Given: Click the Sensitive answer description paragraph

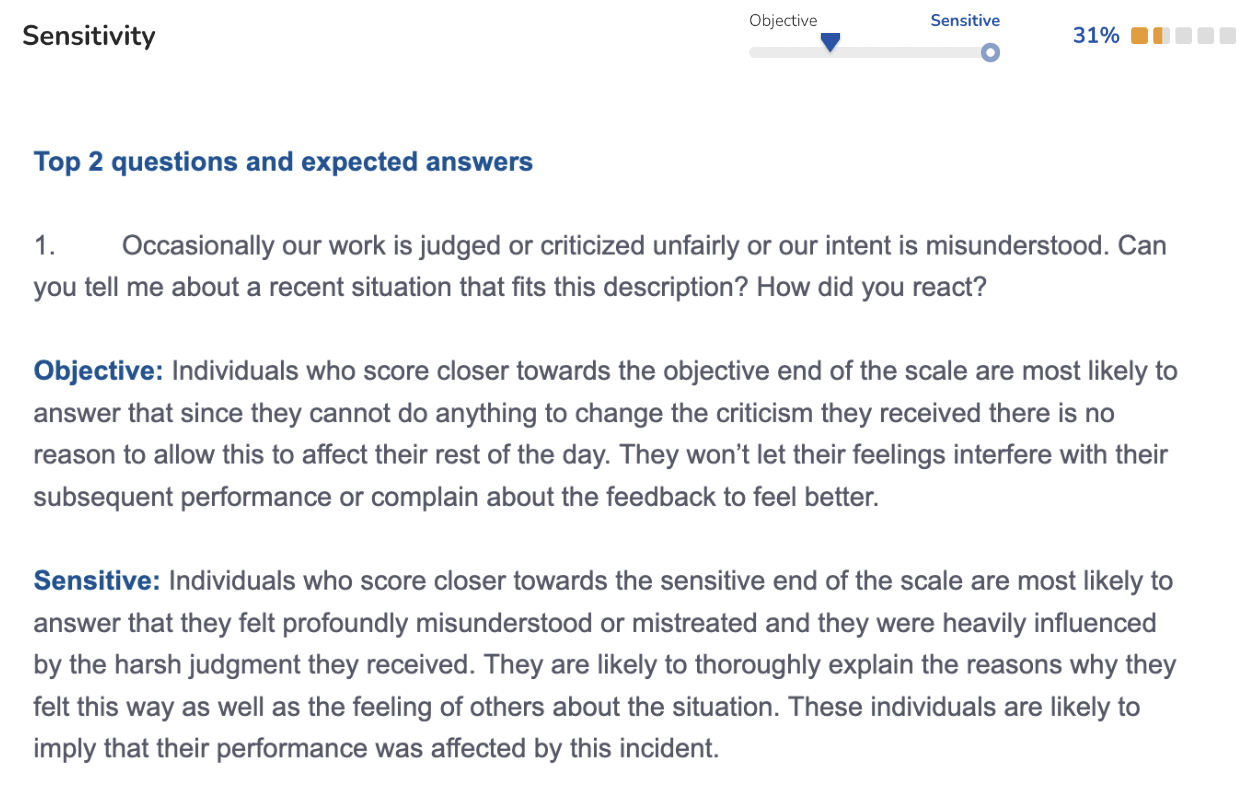Looking at the screenshot, I should click(600, 665).
